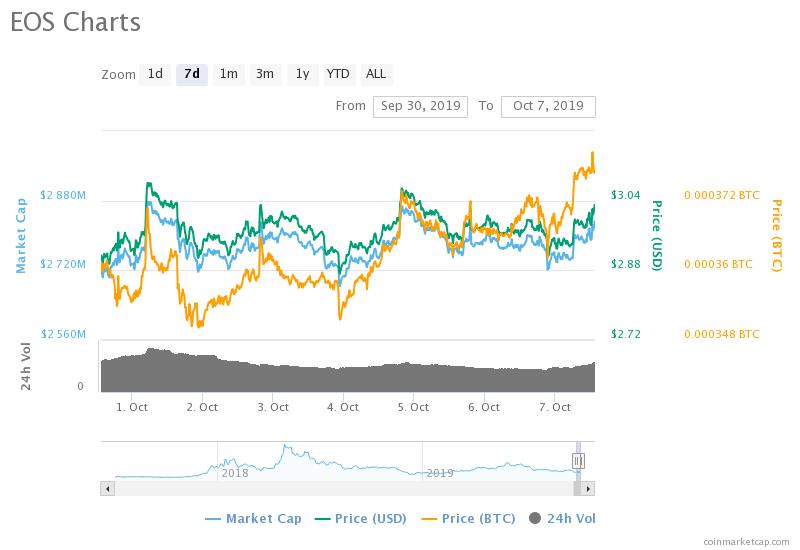This screenshot has width=800, height=550.
Task: Click the navigator scroll-right arrow
Action: coord(588,489)
